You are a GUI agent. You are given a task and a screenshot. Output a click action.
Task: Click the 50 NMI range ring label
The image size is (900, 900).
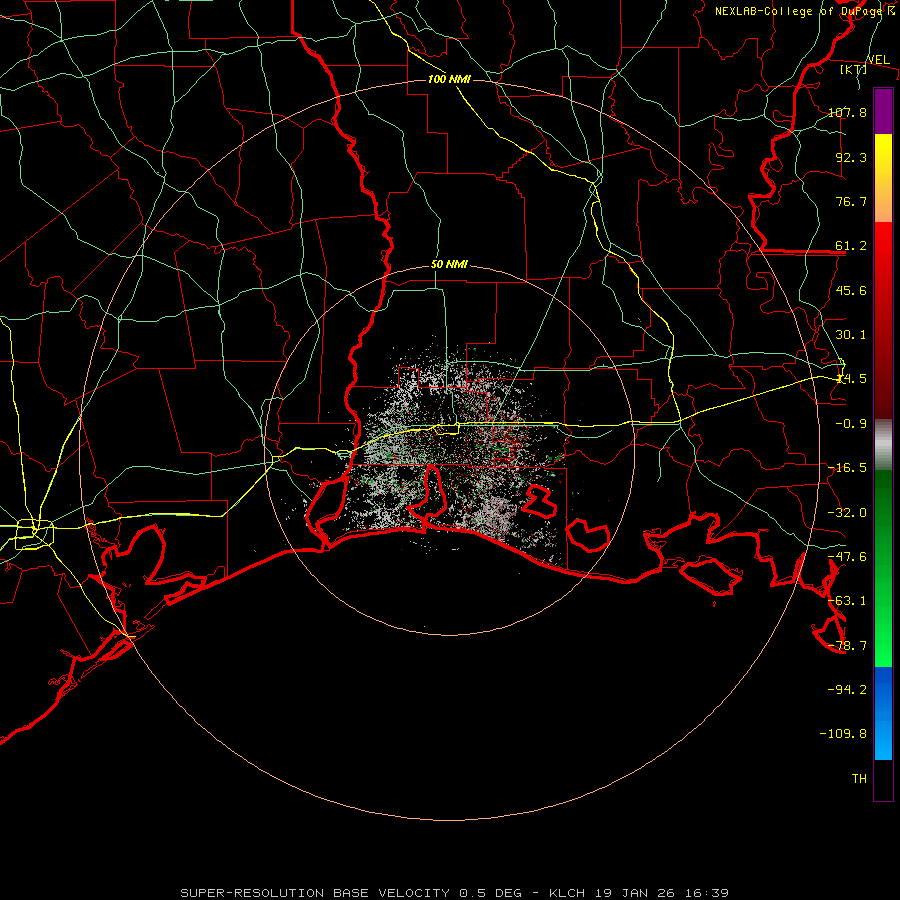[449, 265]
